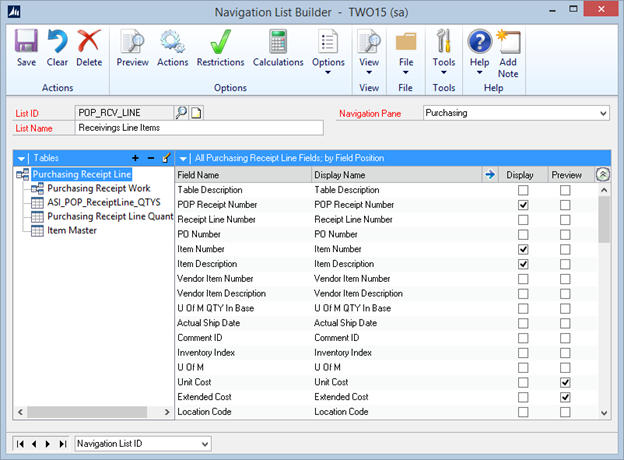624x460 pixels.
Task: Open the fields list header dropdown
Action: [x=183, y=159]
